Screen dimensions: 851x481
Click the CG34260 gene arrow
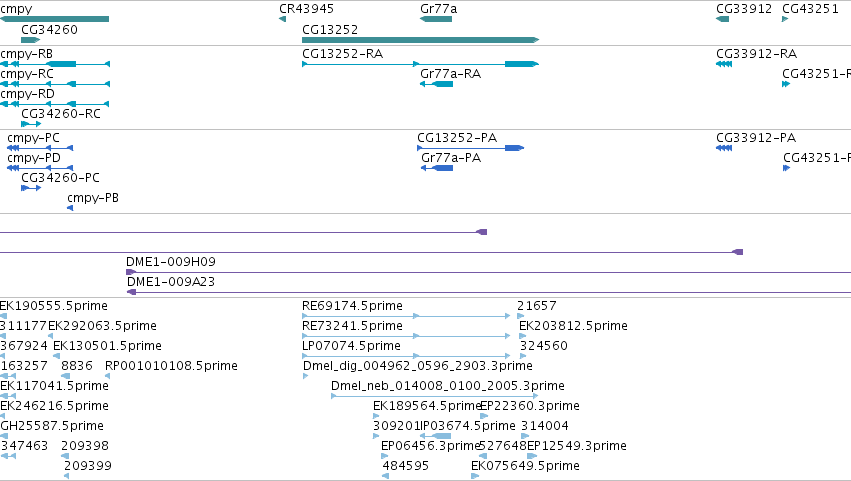point(30,40)
